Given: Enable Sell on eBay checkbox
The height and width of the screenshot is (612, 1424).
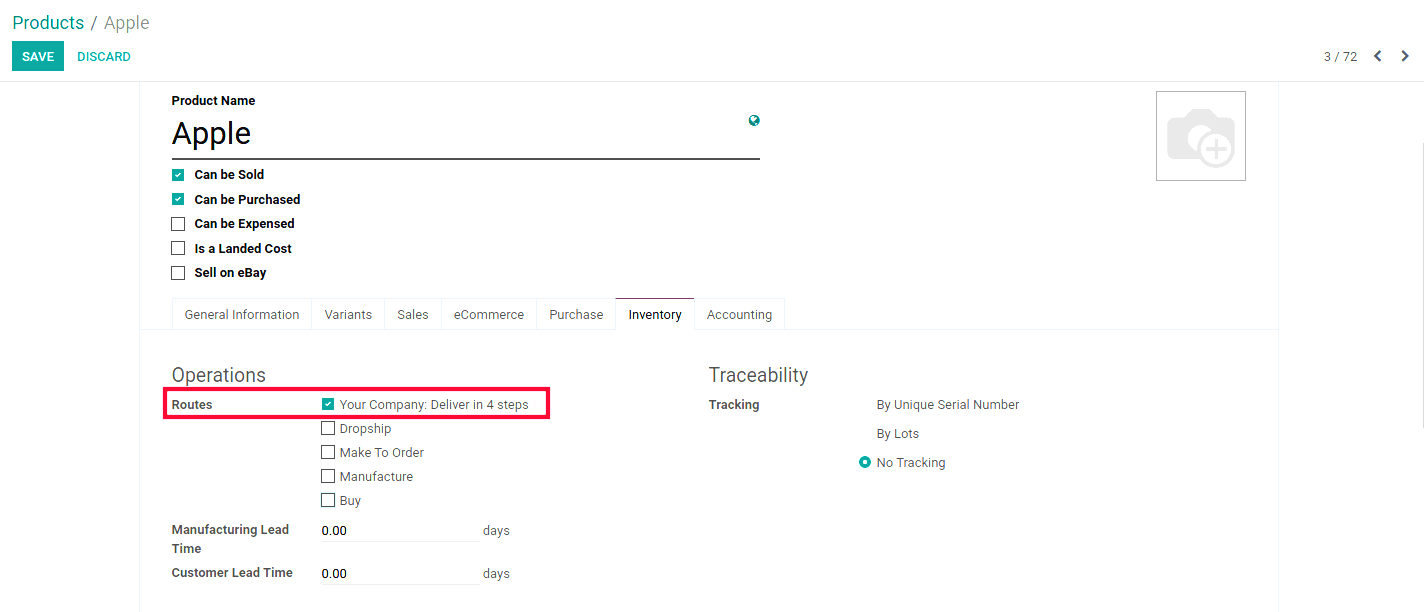Looking at the screenshot, I should (x=178, y=273).
